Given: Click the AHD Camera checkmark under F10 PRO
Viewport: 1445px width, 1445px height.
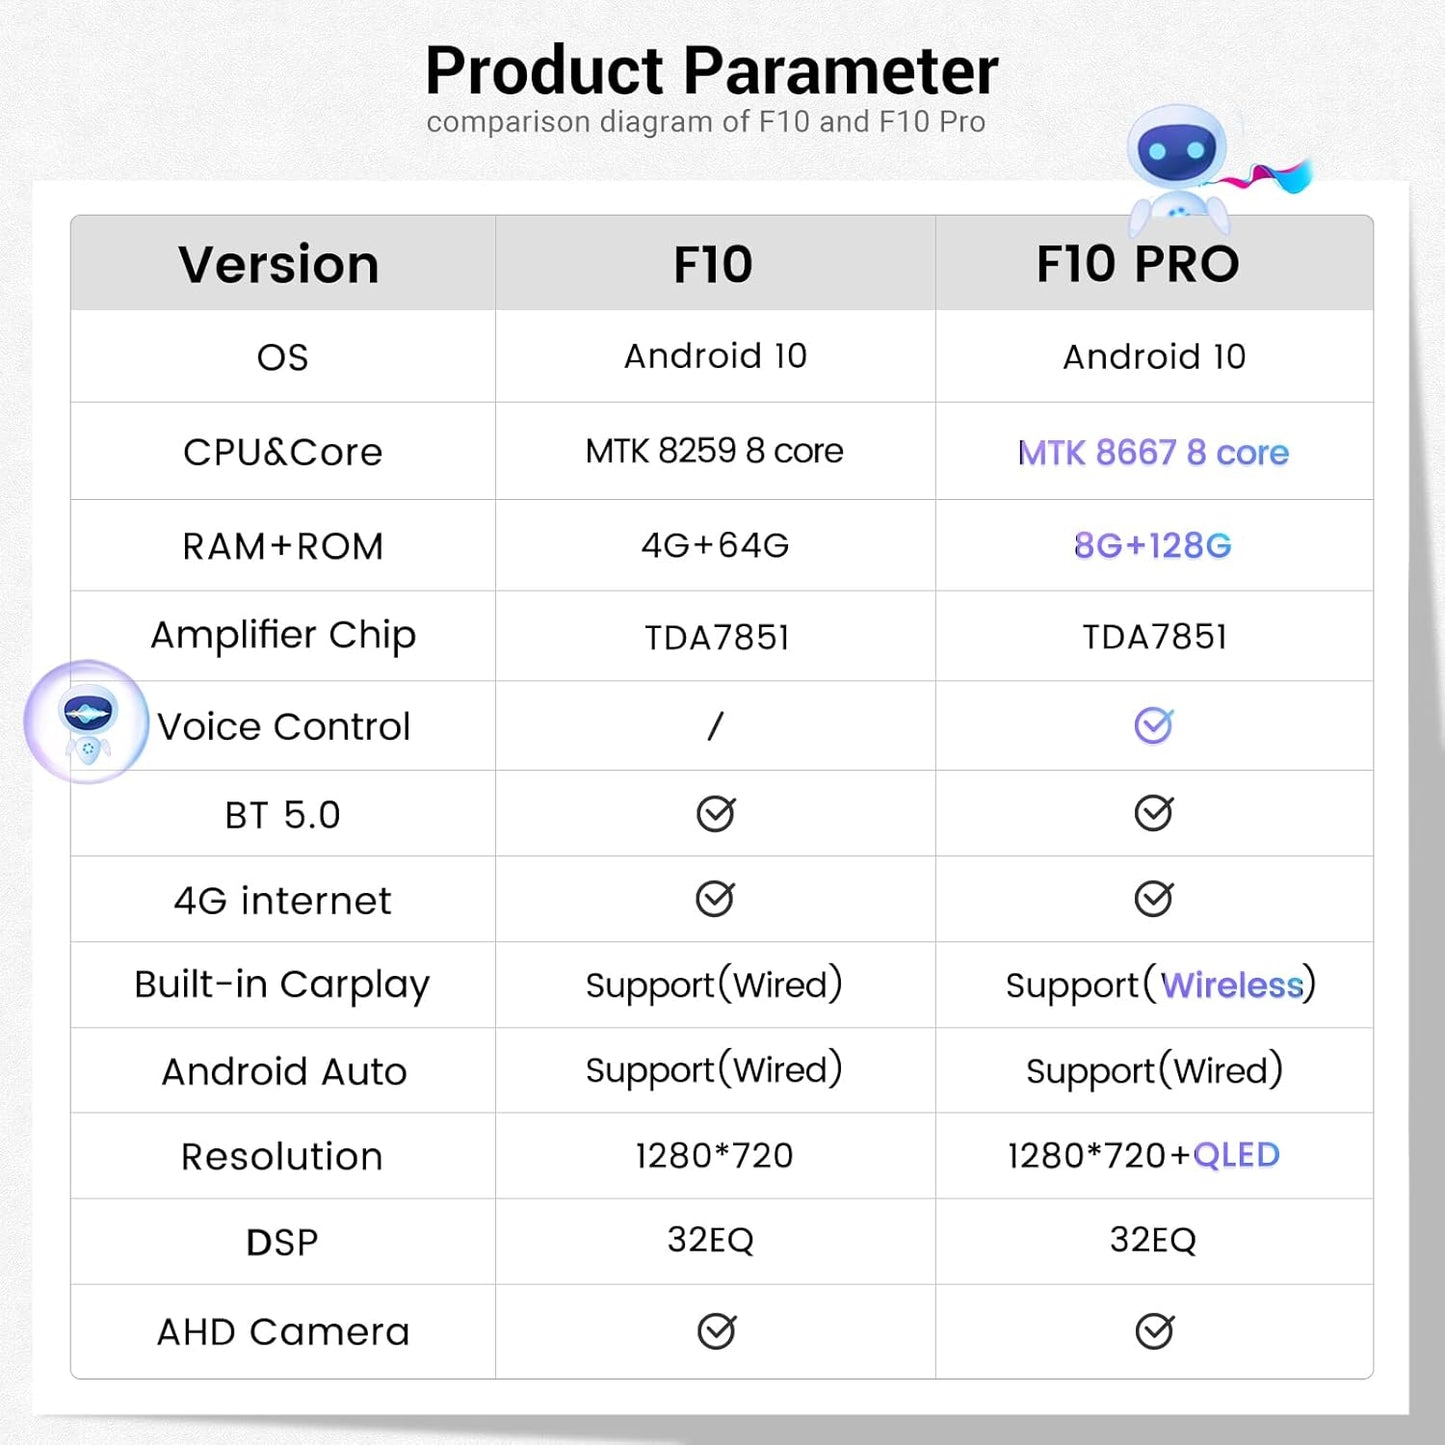Looking at the screenshot, I should 1154,1331.
